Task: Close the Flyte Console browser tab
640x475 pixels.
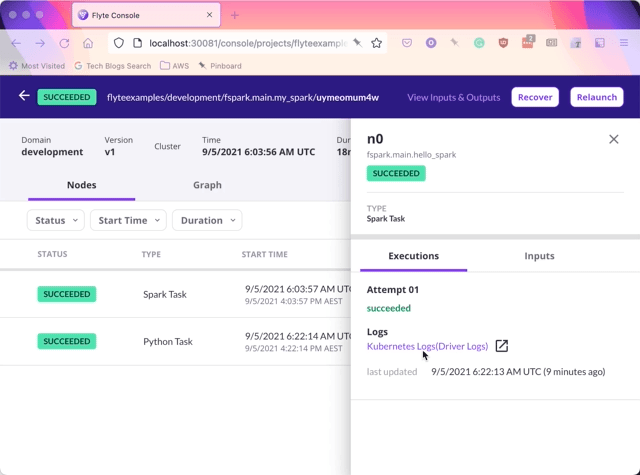Action: tap(209, 15)
